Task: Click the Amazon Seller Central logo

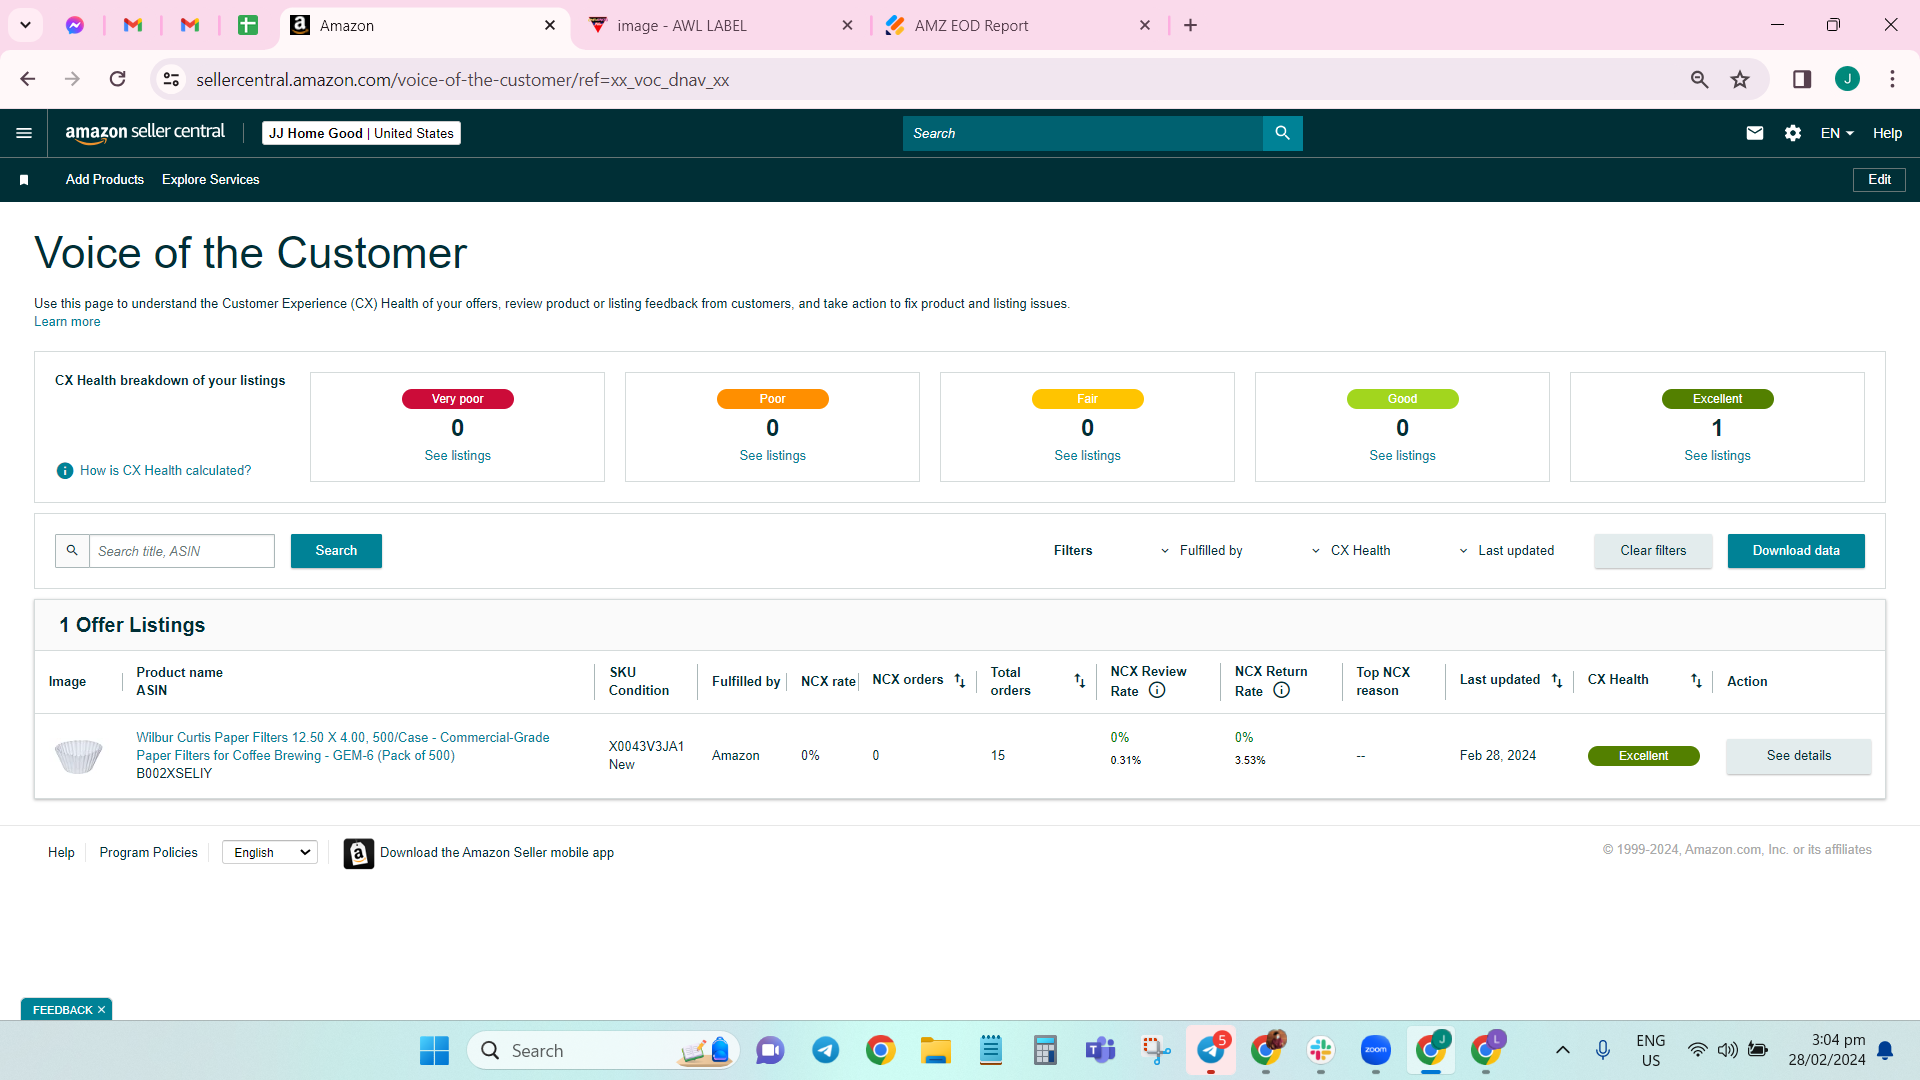Action: click(x=145, y=133)
